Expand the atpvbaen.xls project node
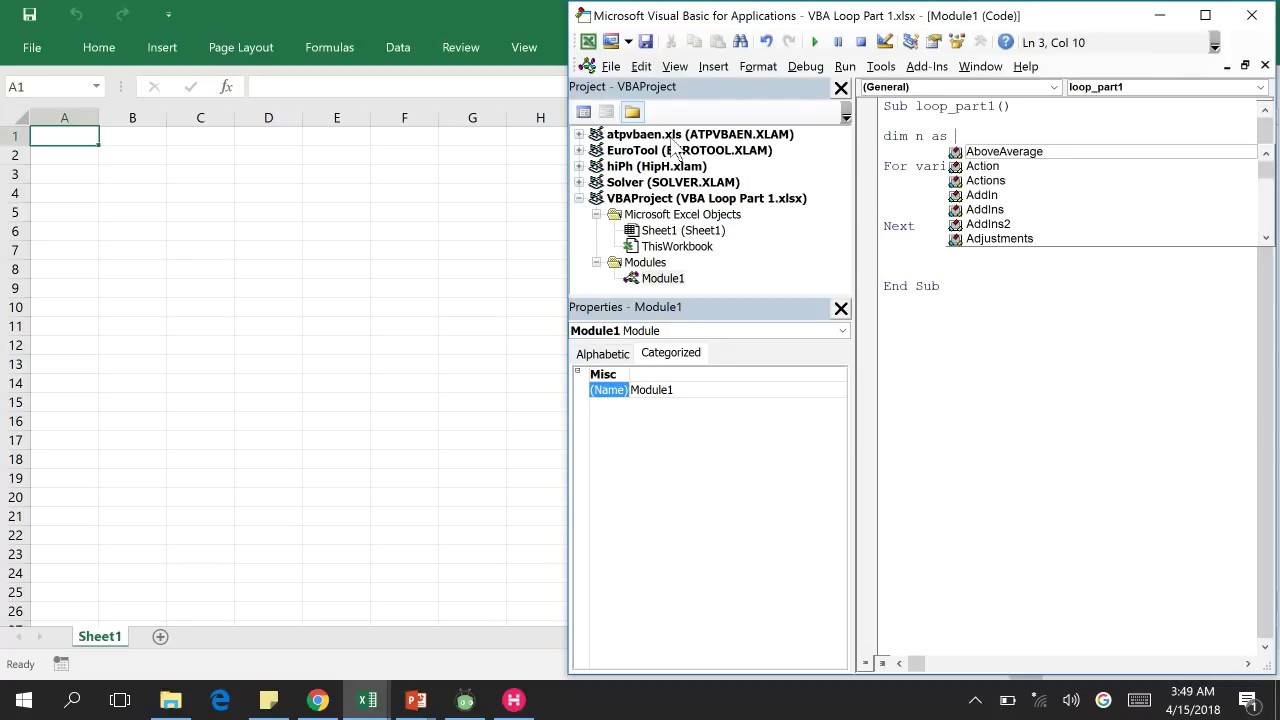 coord(579,134)
